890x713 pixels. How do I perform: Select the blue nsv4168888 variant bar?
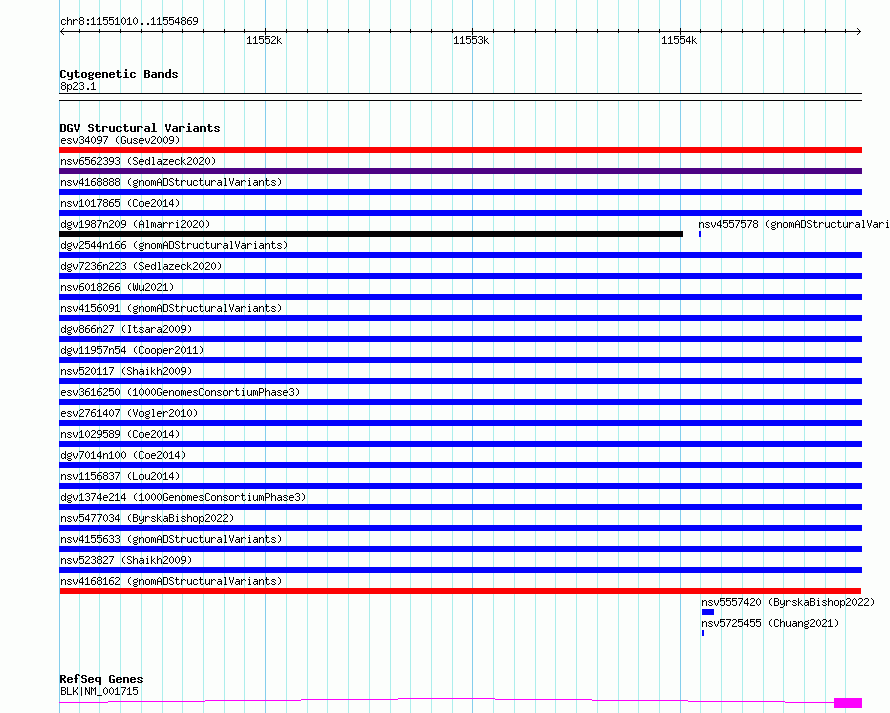pyautogui.click(x=460, y=192)
